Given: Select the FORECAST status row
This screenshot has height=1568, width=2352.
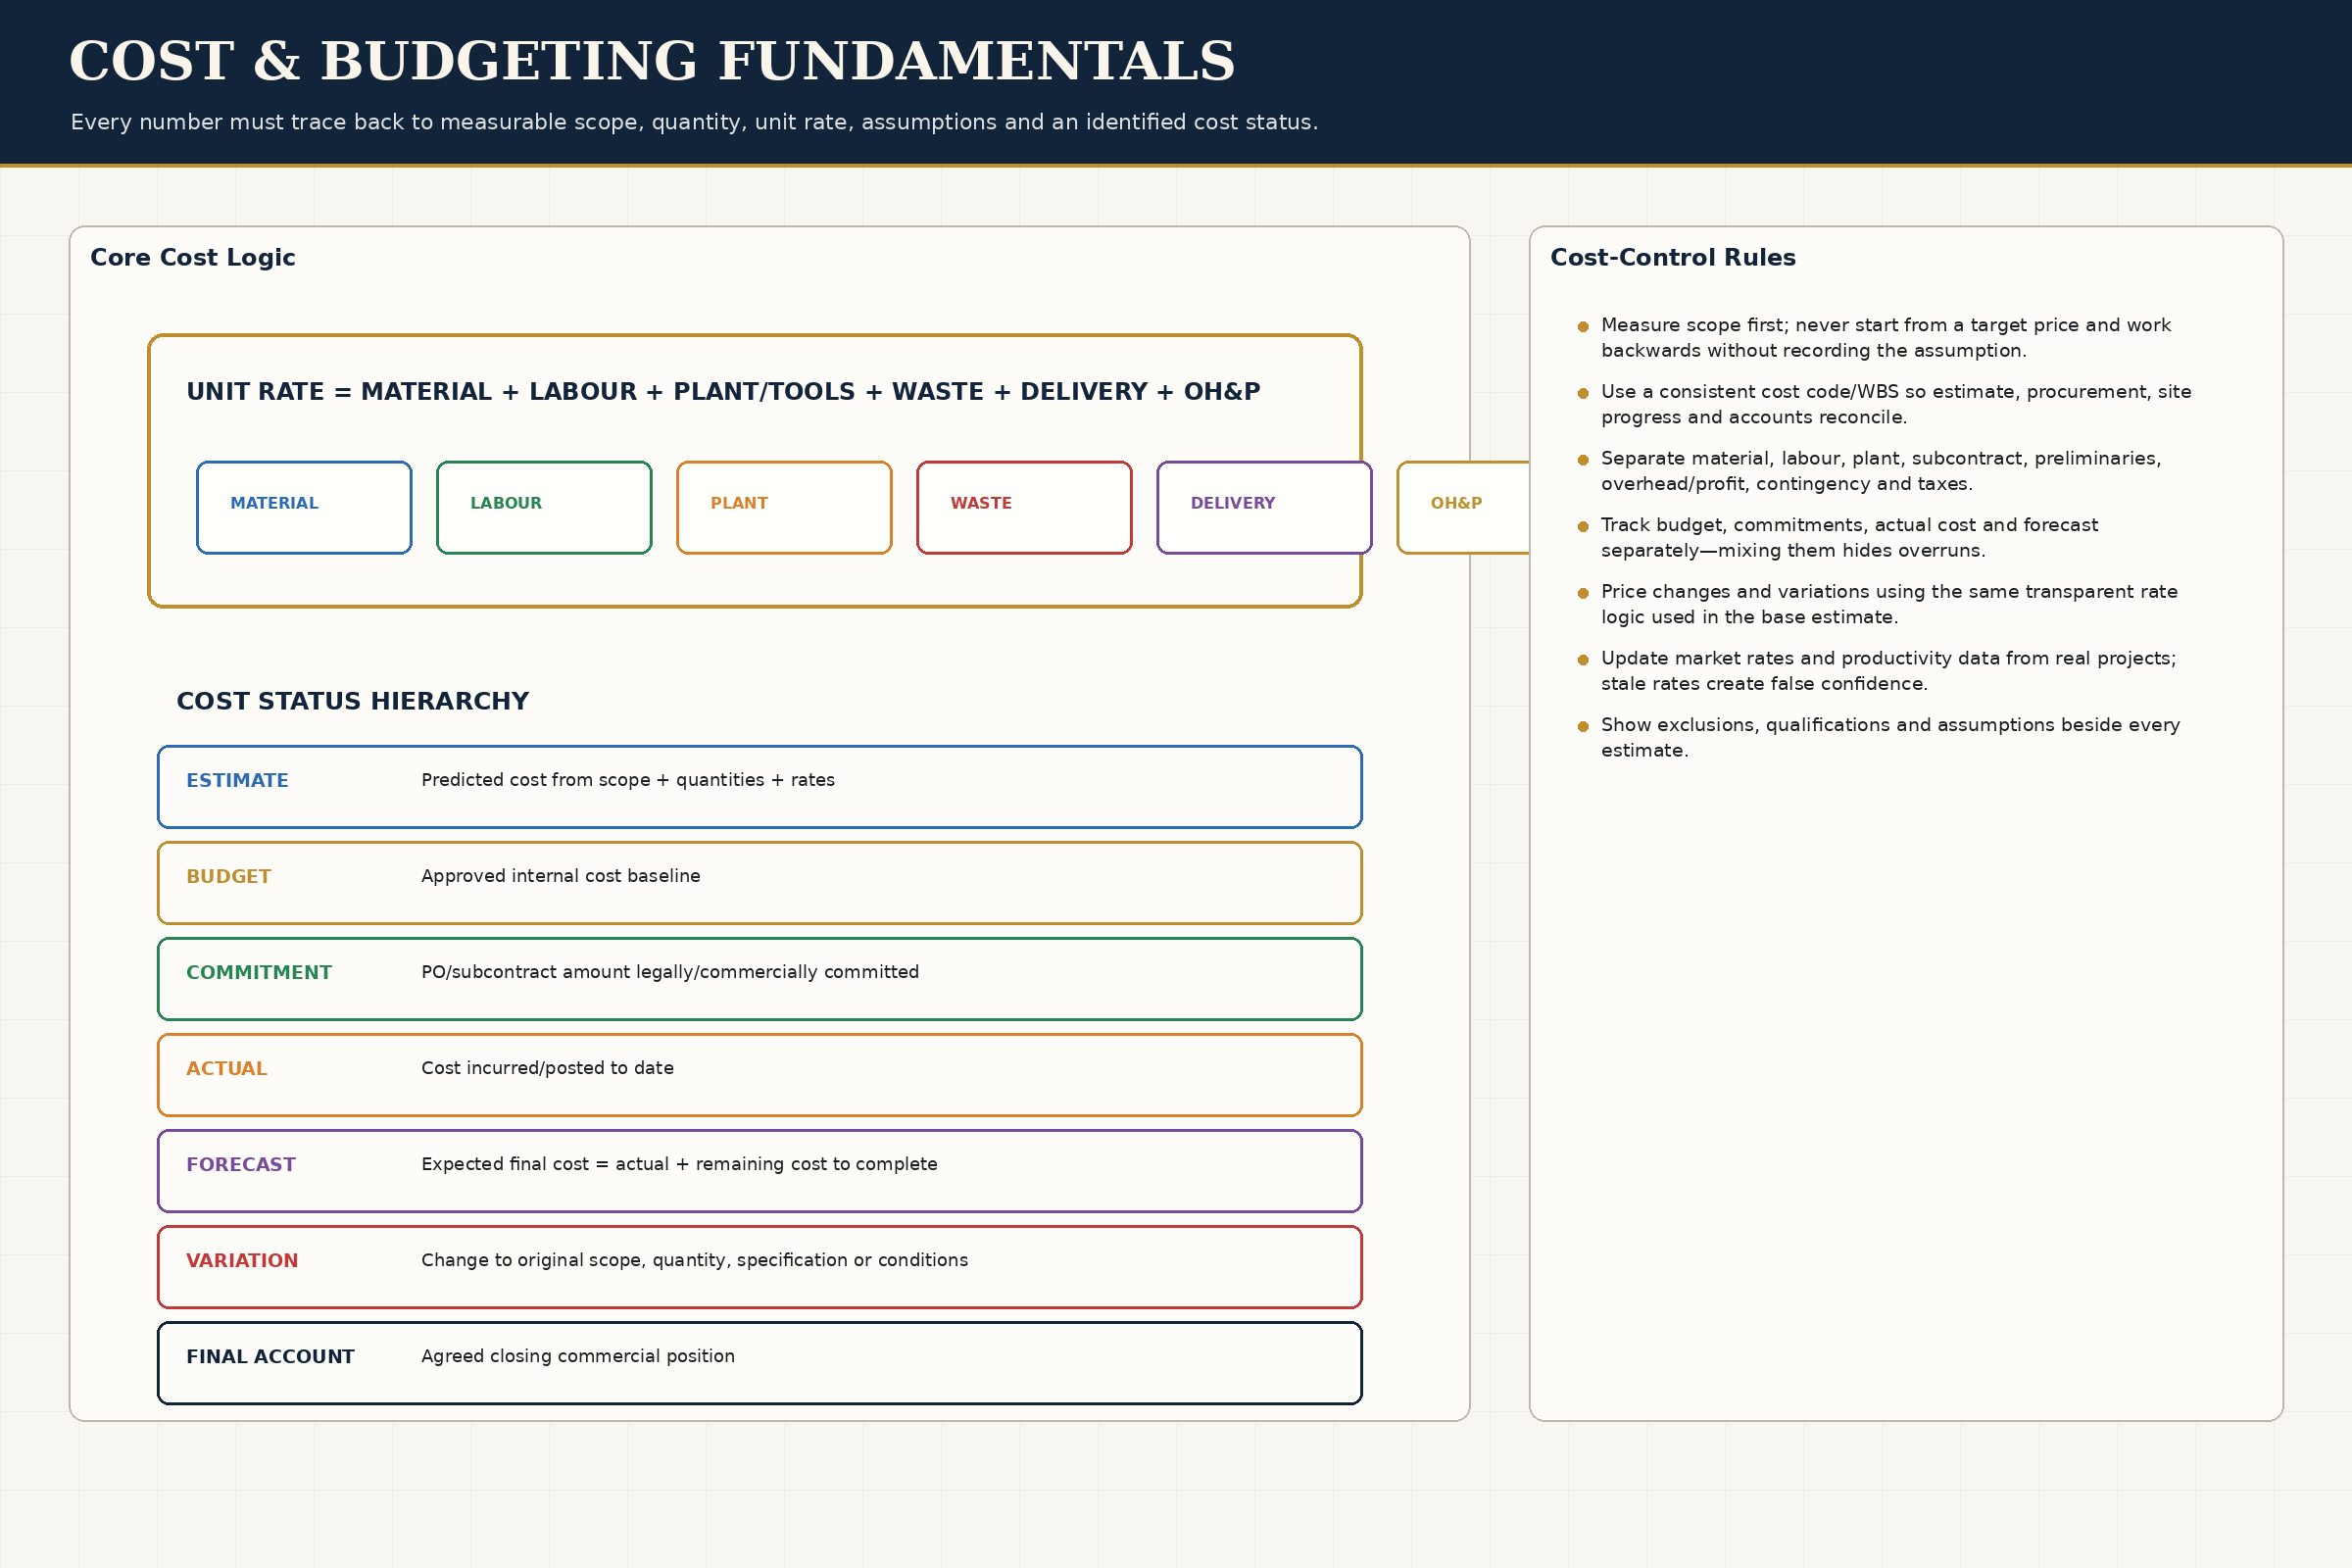Looking at the screenshot, I should (x=760, y=1171).
